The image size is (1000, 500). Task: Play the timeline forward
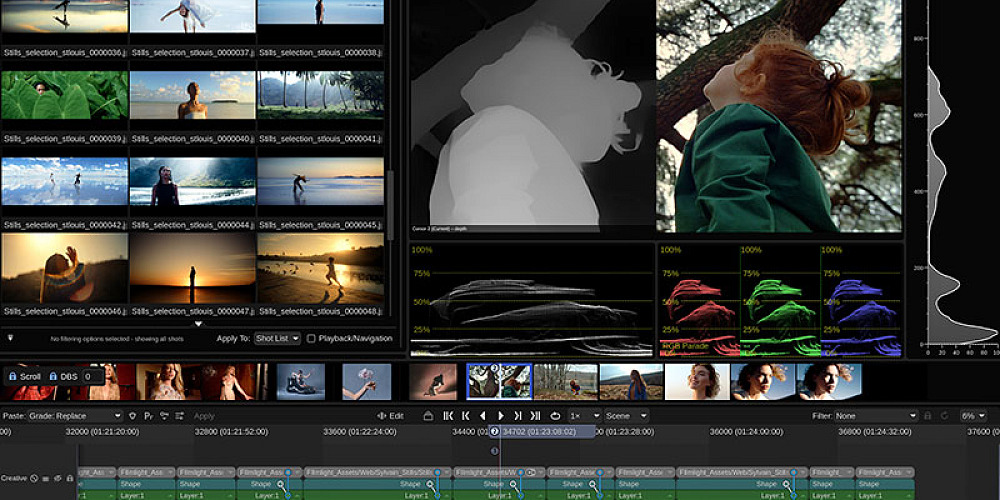pos(501,416)
